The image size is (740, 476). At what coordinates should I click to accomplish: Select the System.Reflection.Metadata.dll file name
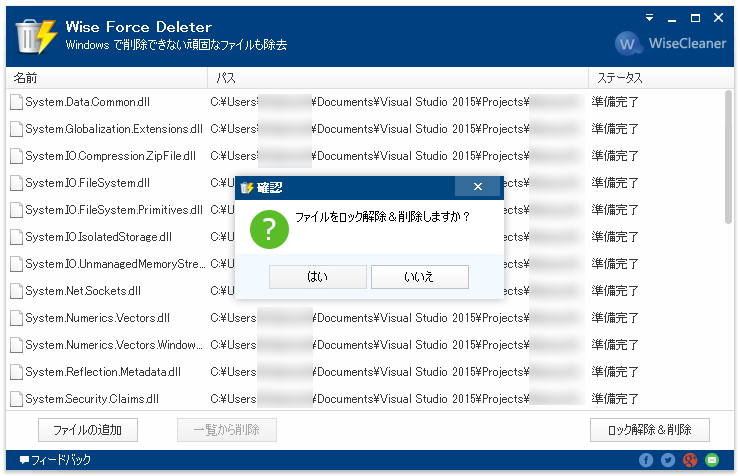click(x=103, y=372)
